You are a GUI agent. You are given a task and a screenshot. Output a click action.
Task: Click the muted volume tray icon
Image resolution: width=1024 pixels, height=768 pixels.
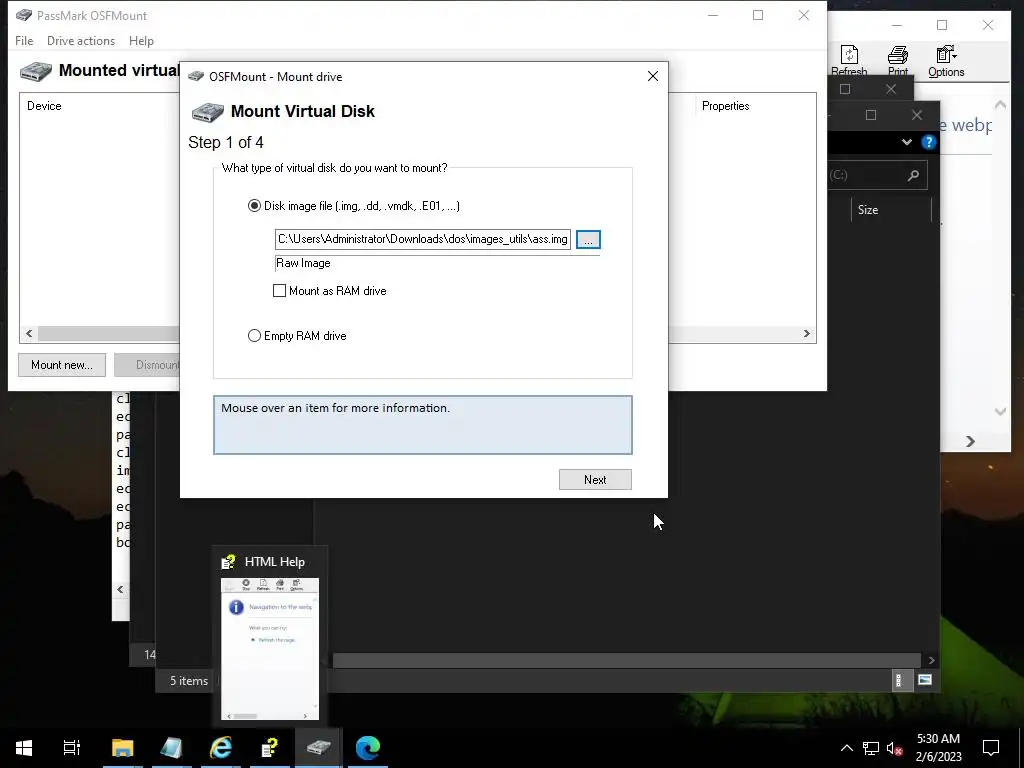click(894, 748)
